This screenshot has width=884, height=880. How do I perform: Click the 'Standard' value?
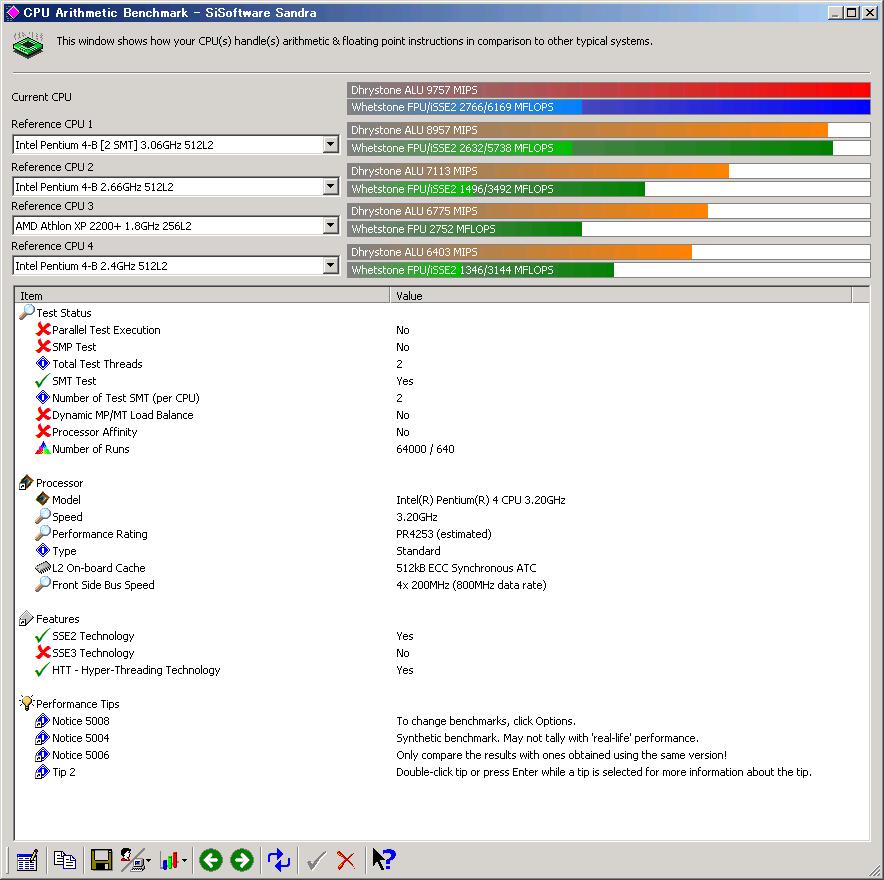coord(418,551)
